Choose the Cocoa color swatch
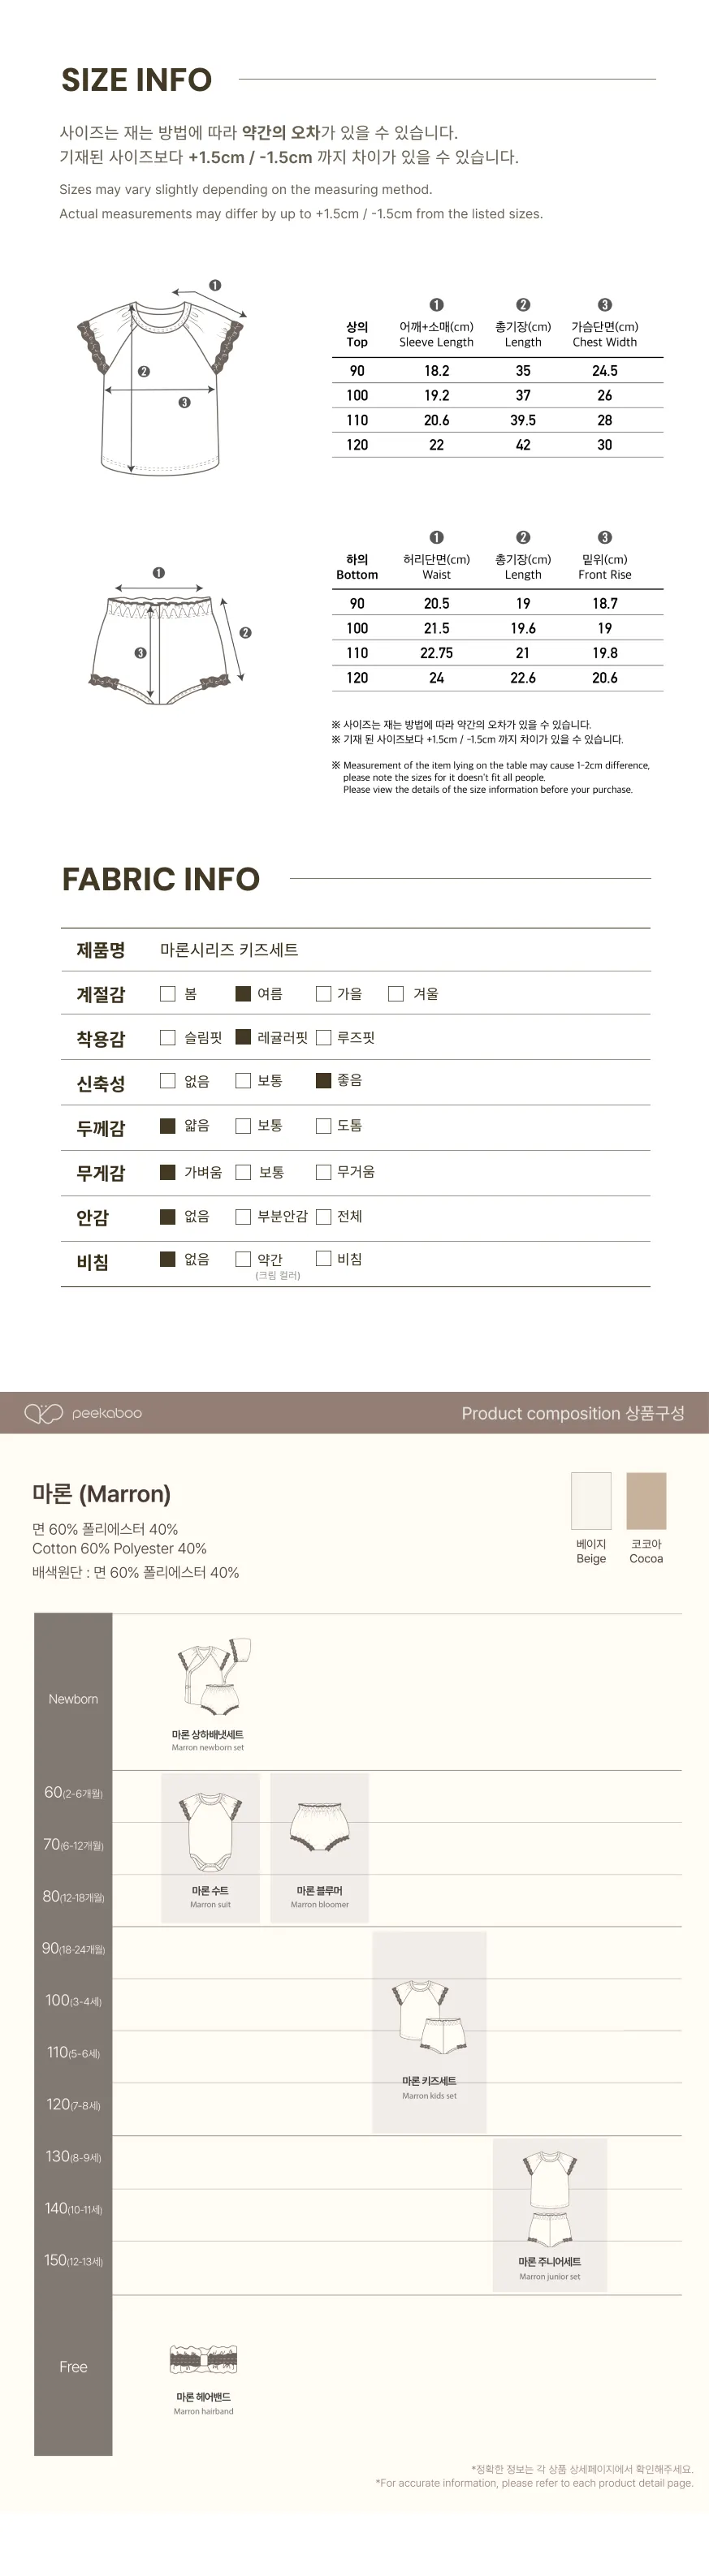 tap(646, 1500)
